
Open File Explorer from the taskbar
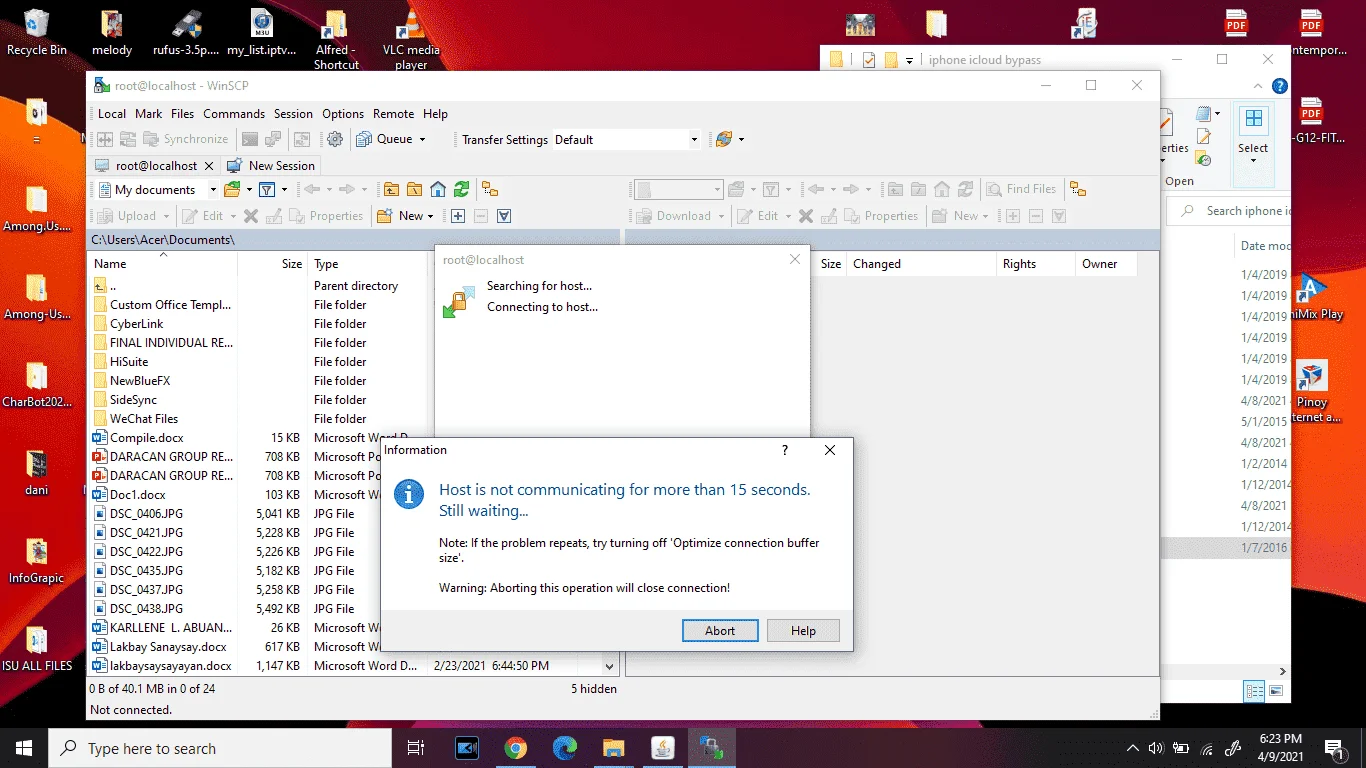pos(613,748)
